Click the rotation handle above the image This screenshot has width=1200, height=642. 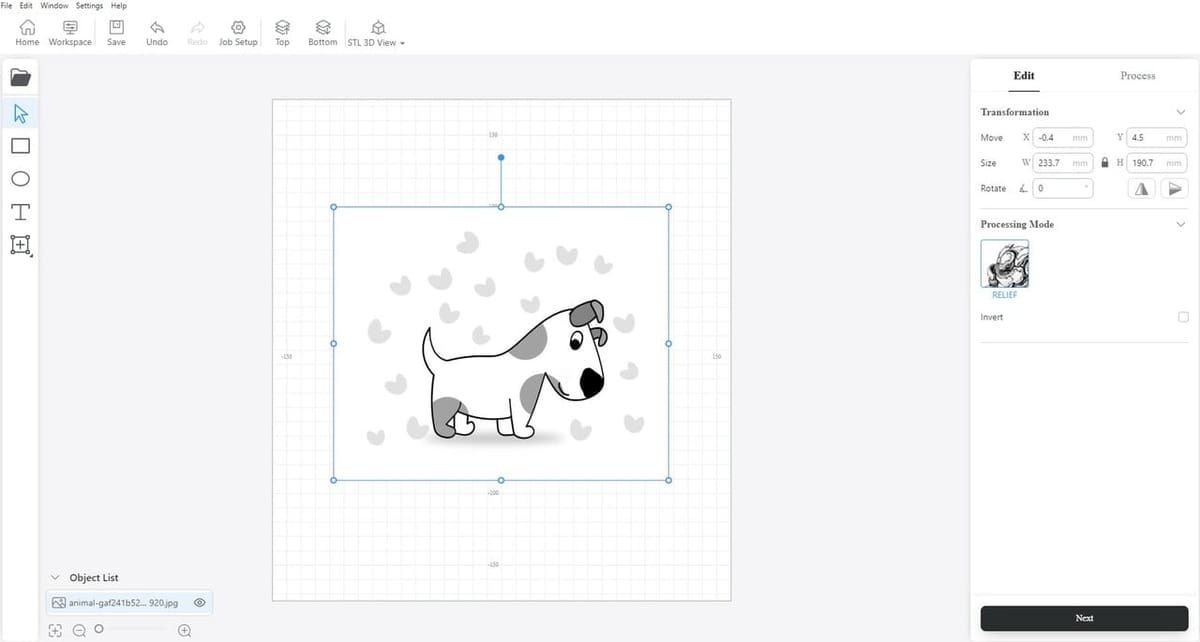(501, 157)
